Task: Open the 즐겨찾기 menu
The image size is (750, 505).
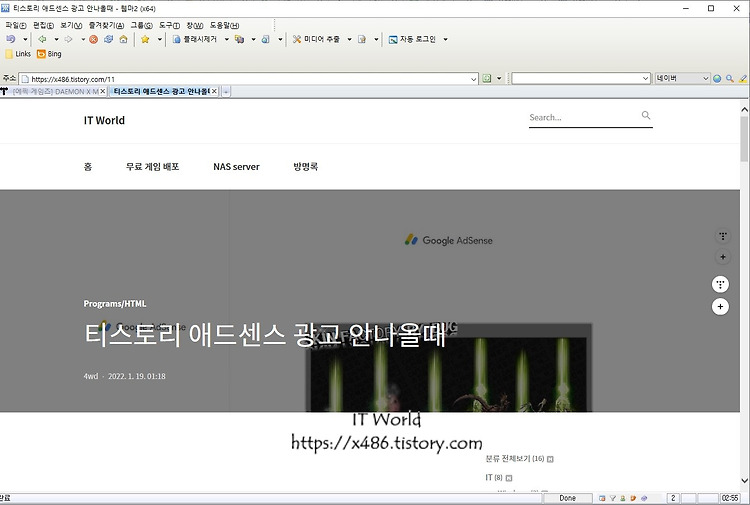Action: tap(106, 25)
